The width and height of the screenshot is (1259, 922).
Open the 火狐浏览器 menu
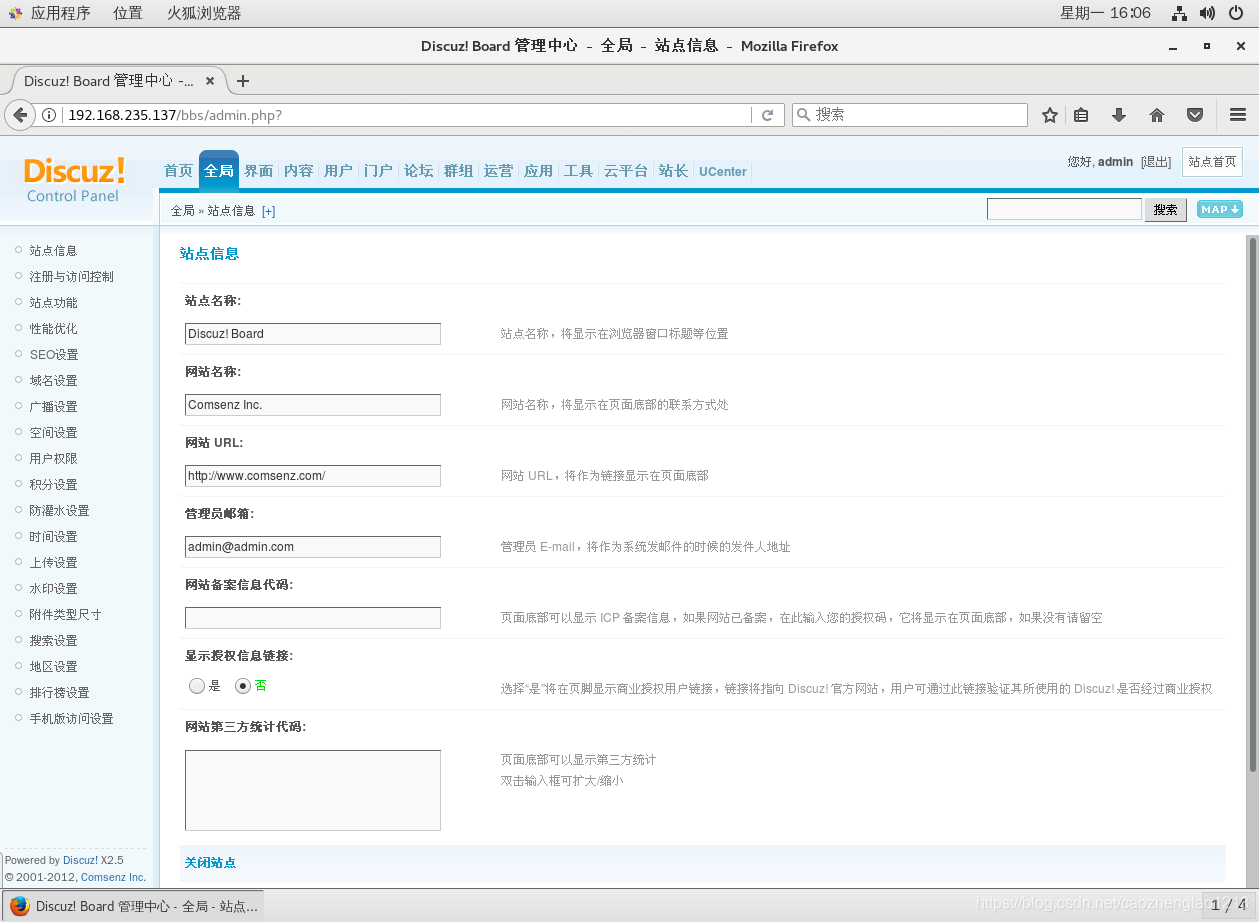(x=204, y=13)
